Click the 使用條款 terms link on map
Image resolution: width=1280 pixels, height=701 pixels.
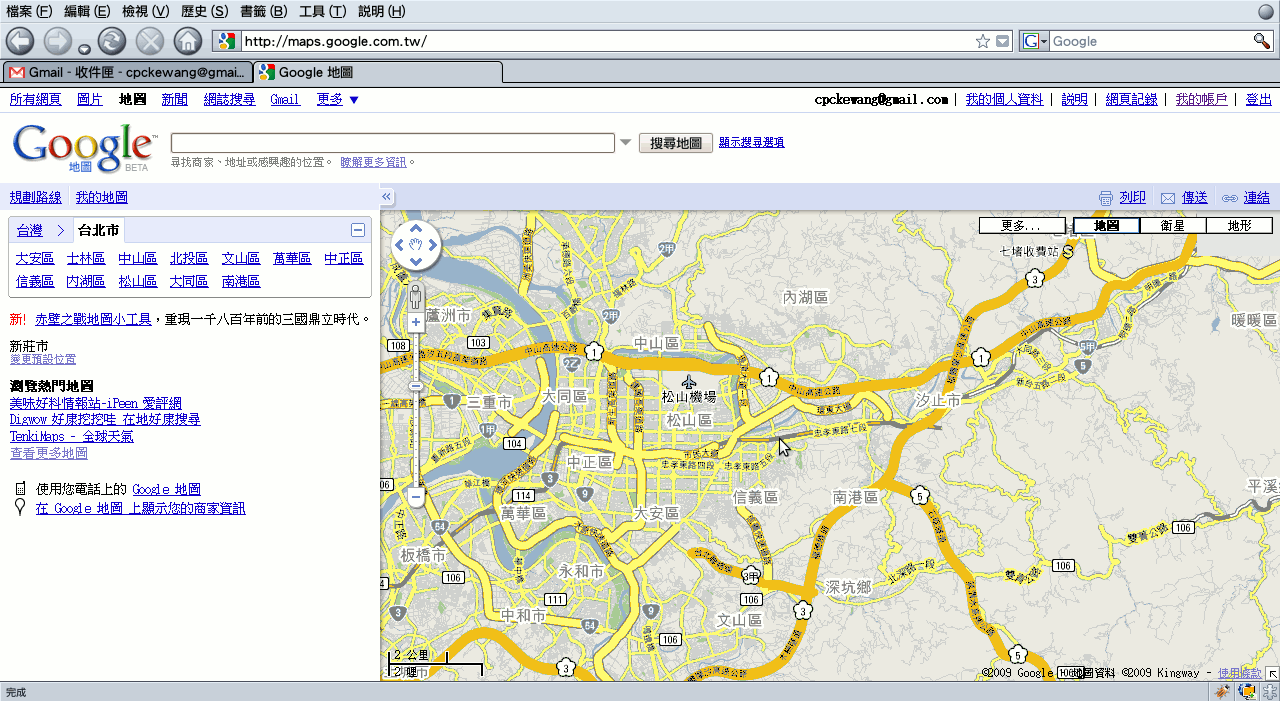(1239, 673)
